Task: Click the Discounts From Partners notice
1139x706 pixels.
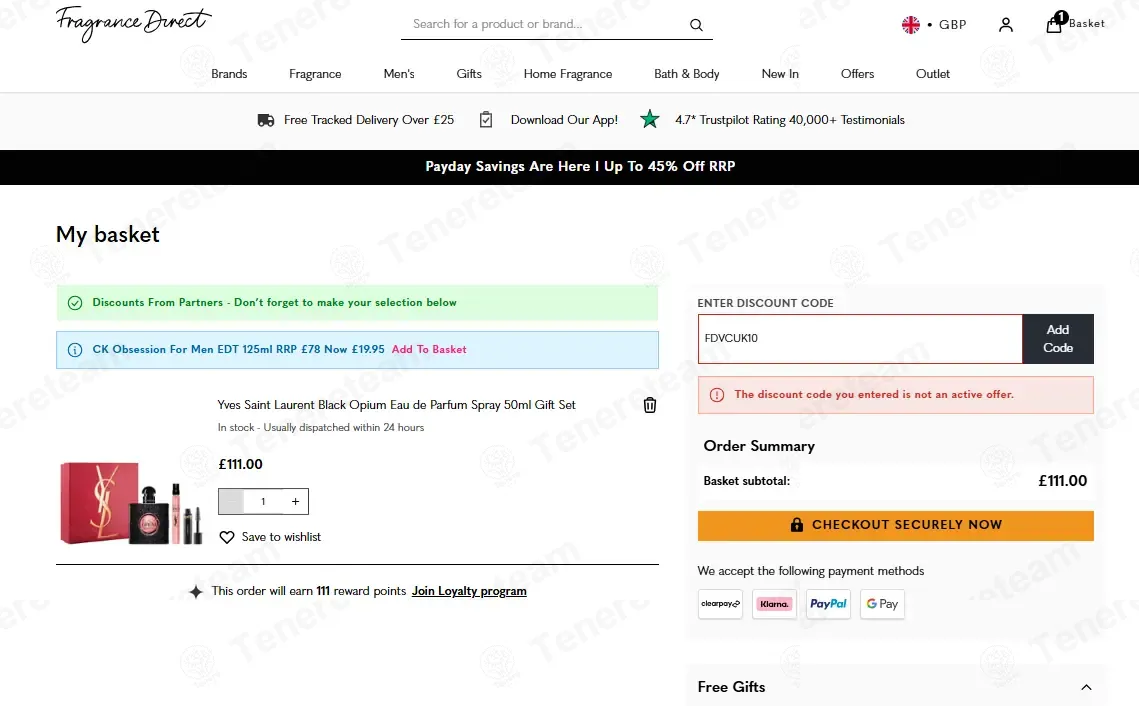Action: click(357, 303)
